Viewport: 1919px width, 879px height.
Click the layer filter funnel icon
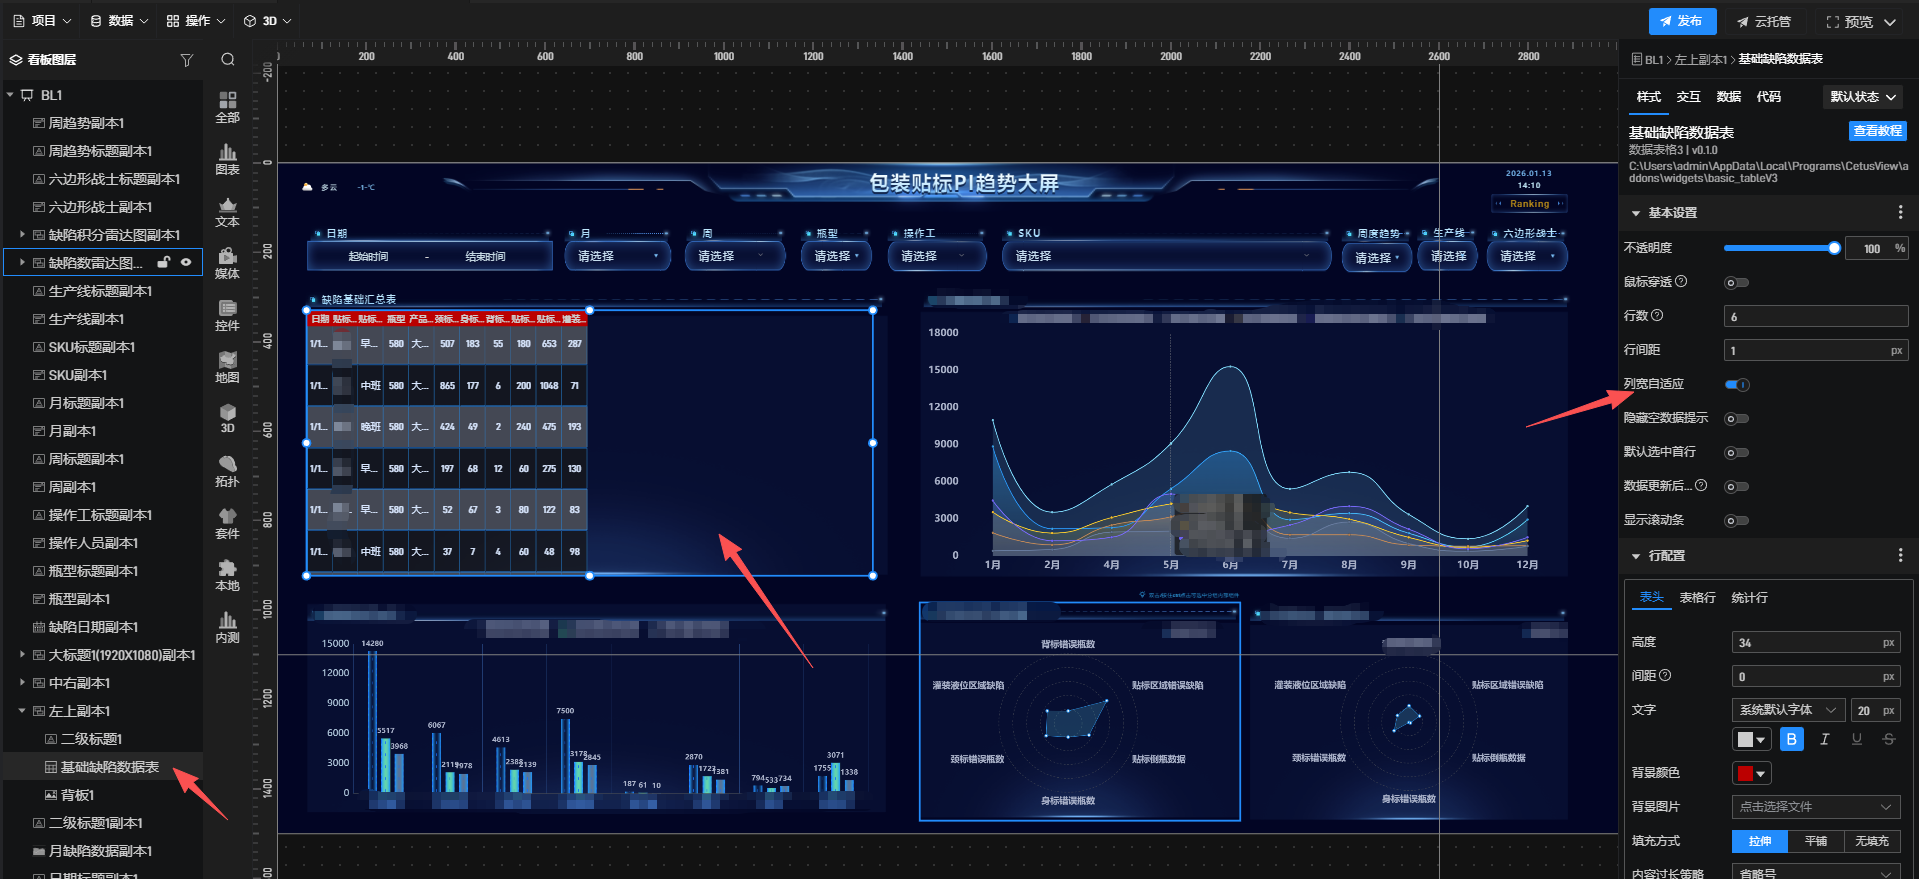186,60
